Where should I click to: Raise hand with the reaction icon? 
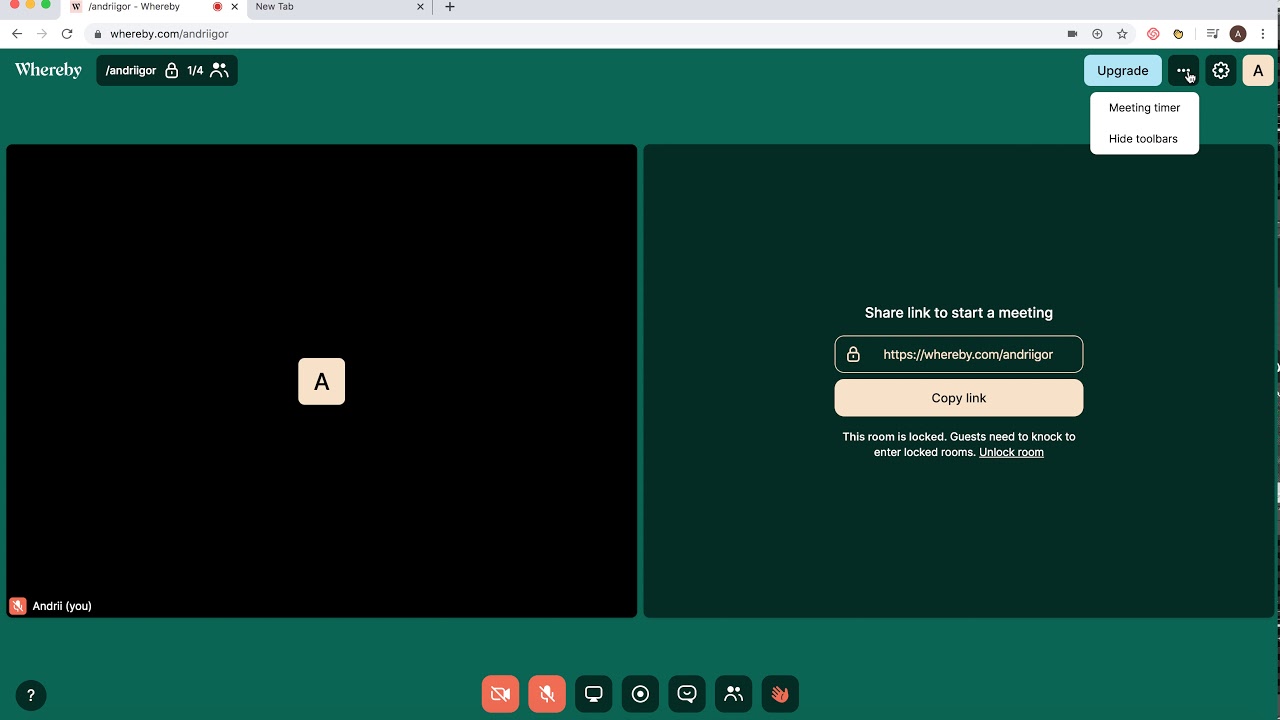780,694
